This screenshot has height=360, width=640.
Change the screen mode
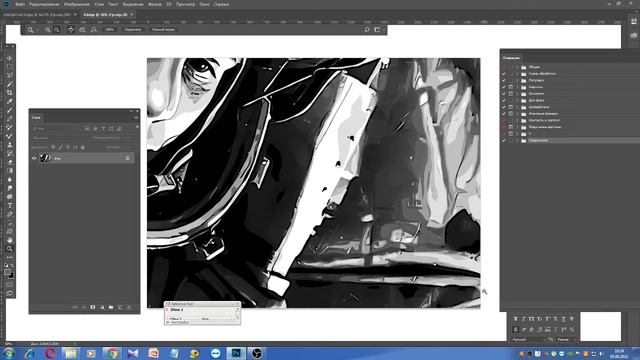click(x=10, y=293)
